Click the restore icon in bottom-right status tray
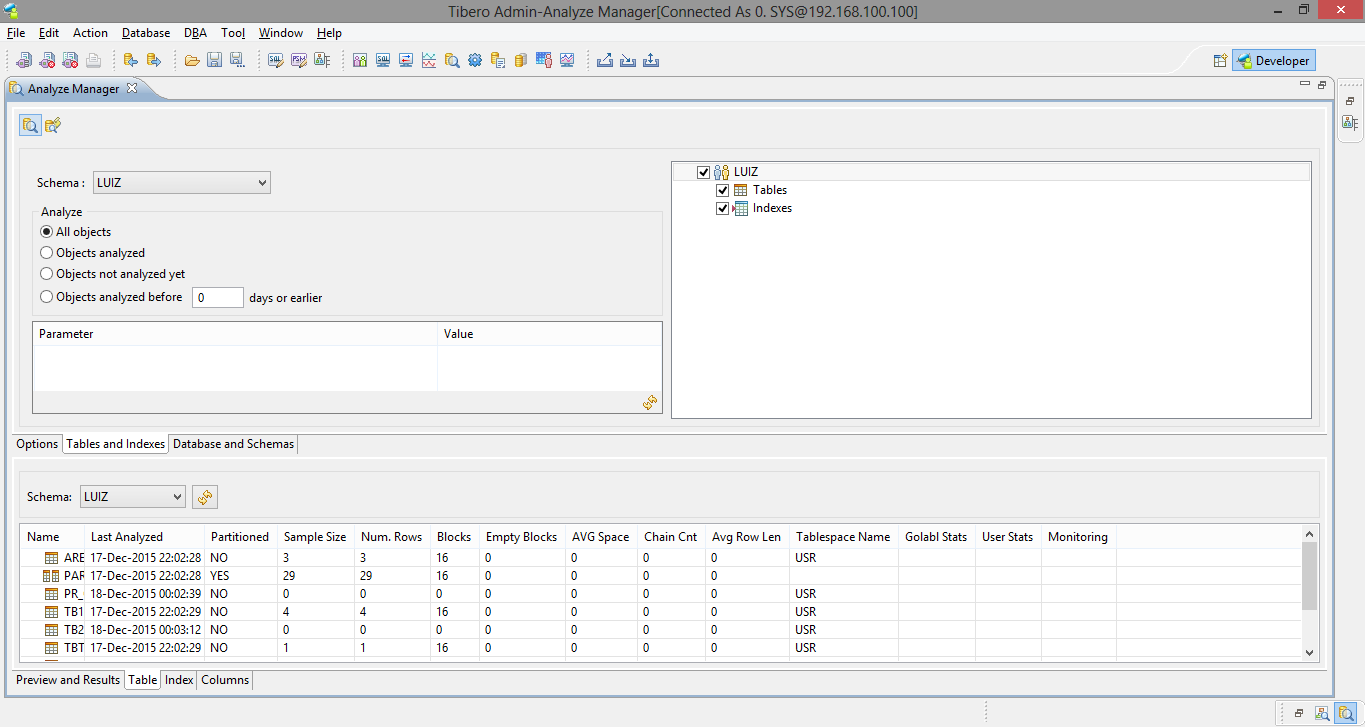The height and width of the screenshot is (727, 1365). point(1298,713)
